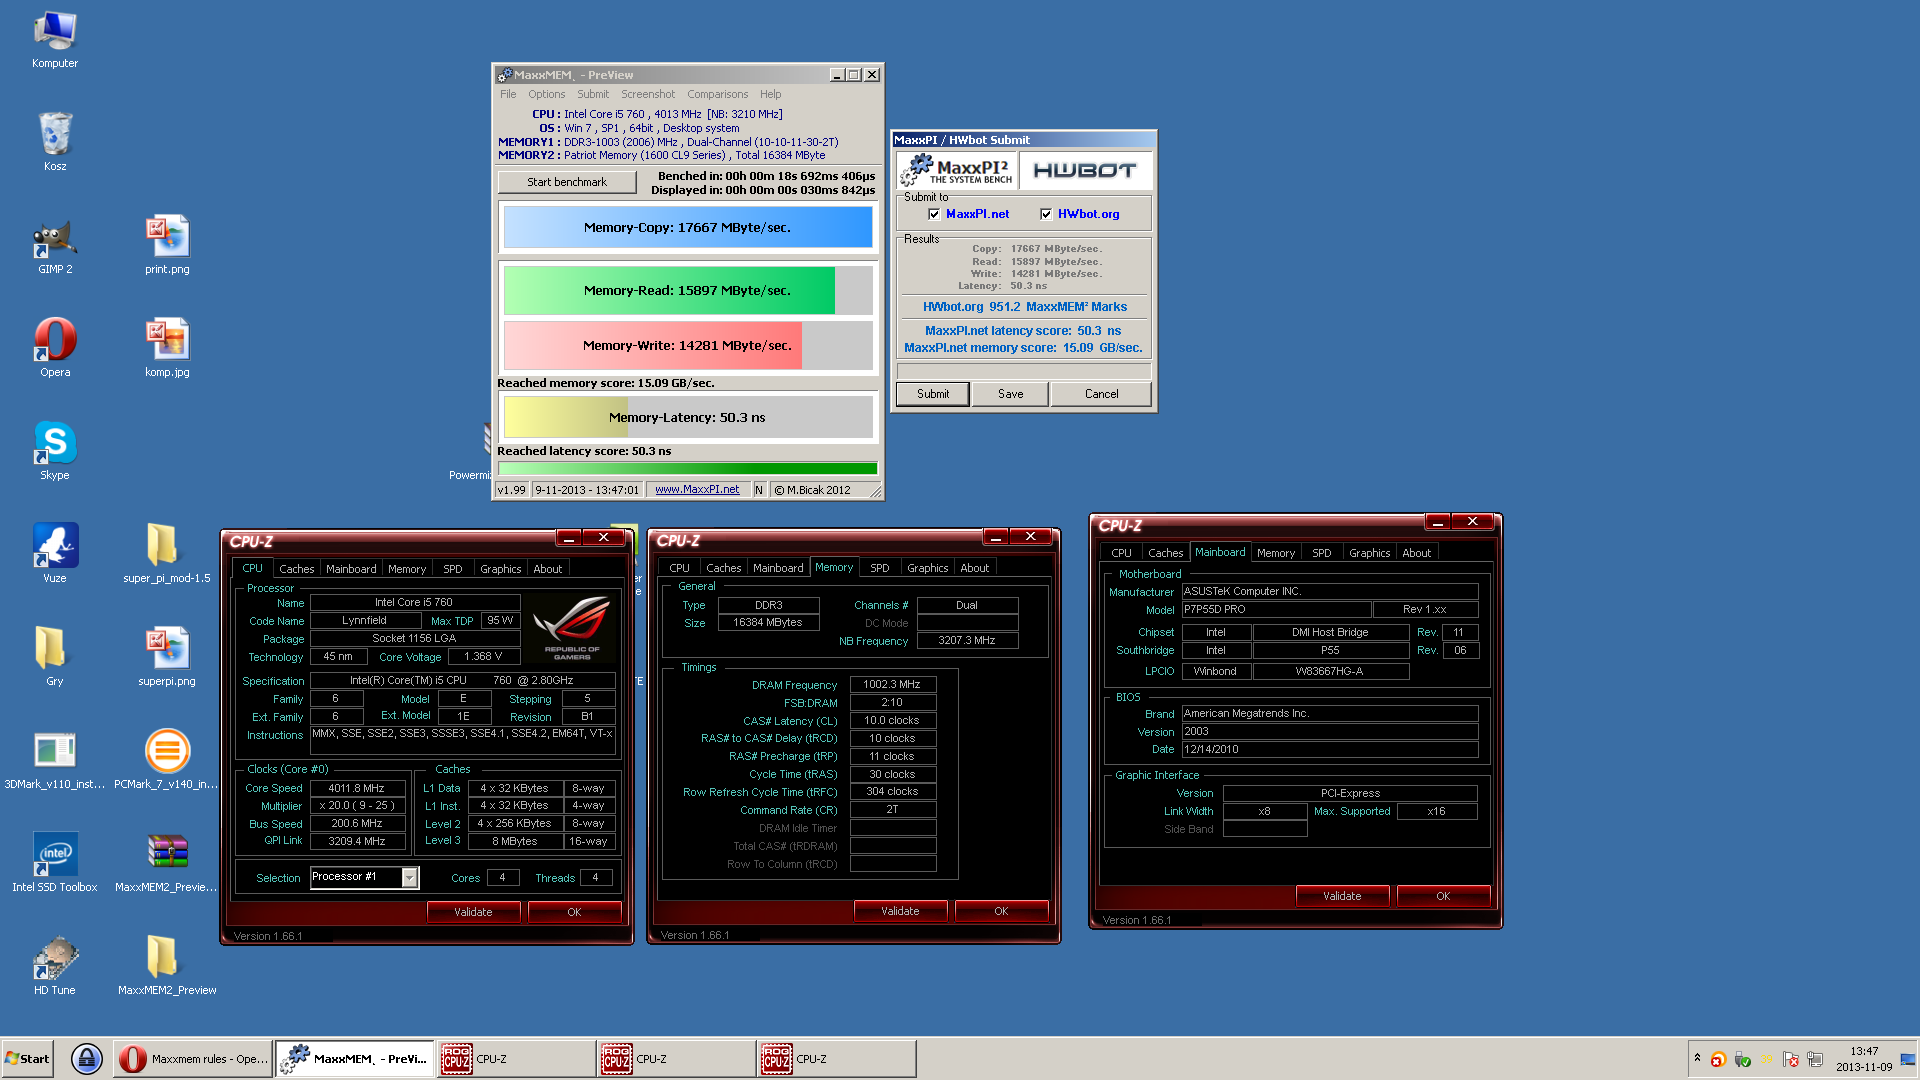Open MaxxMEM File menu
Viewport: 1920px width, 1080px height.
[508, 94]
